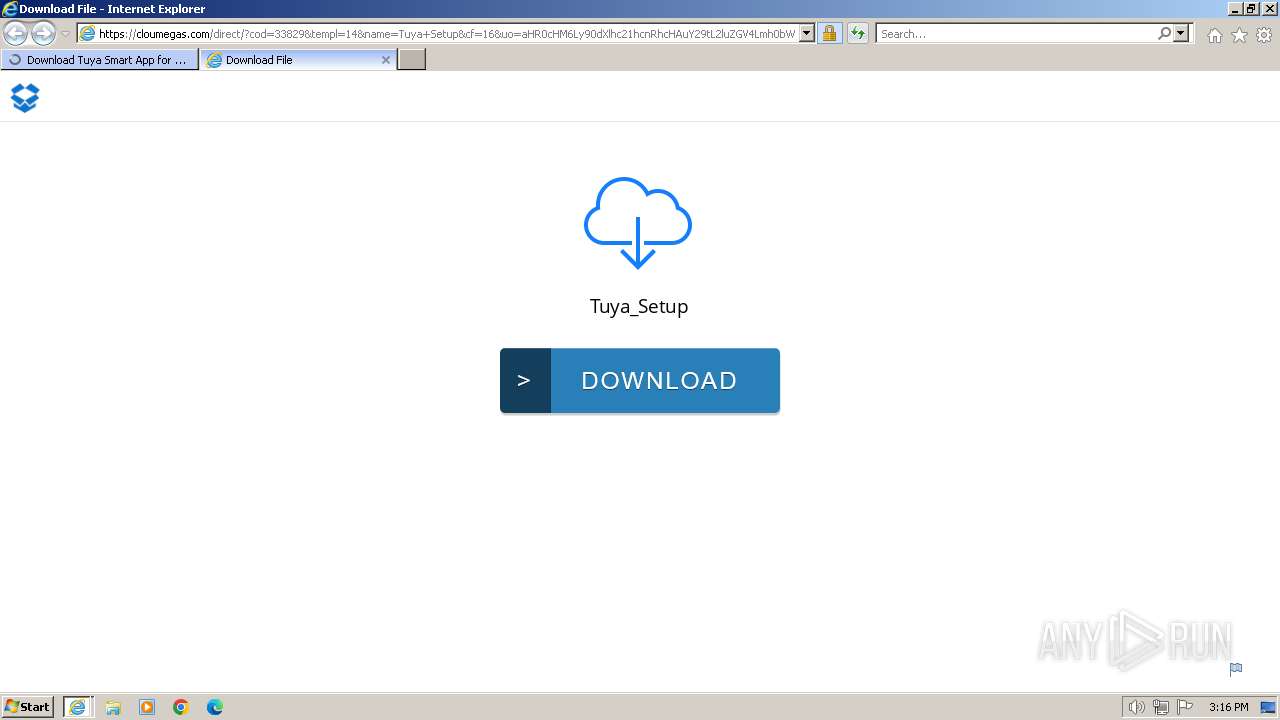Click the volume speaker tray icon
This screenshot has height=720, width=1280.
(x=1136, y=707)
